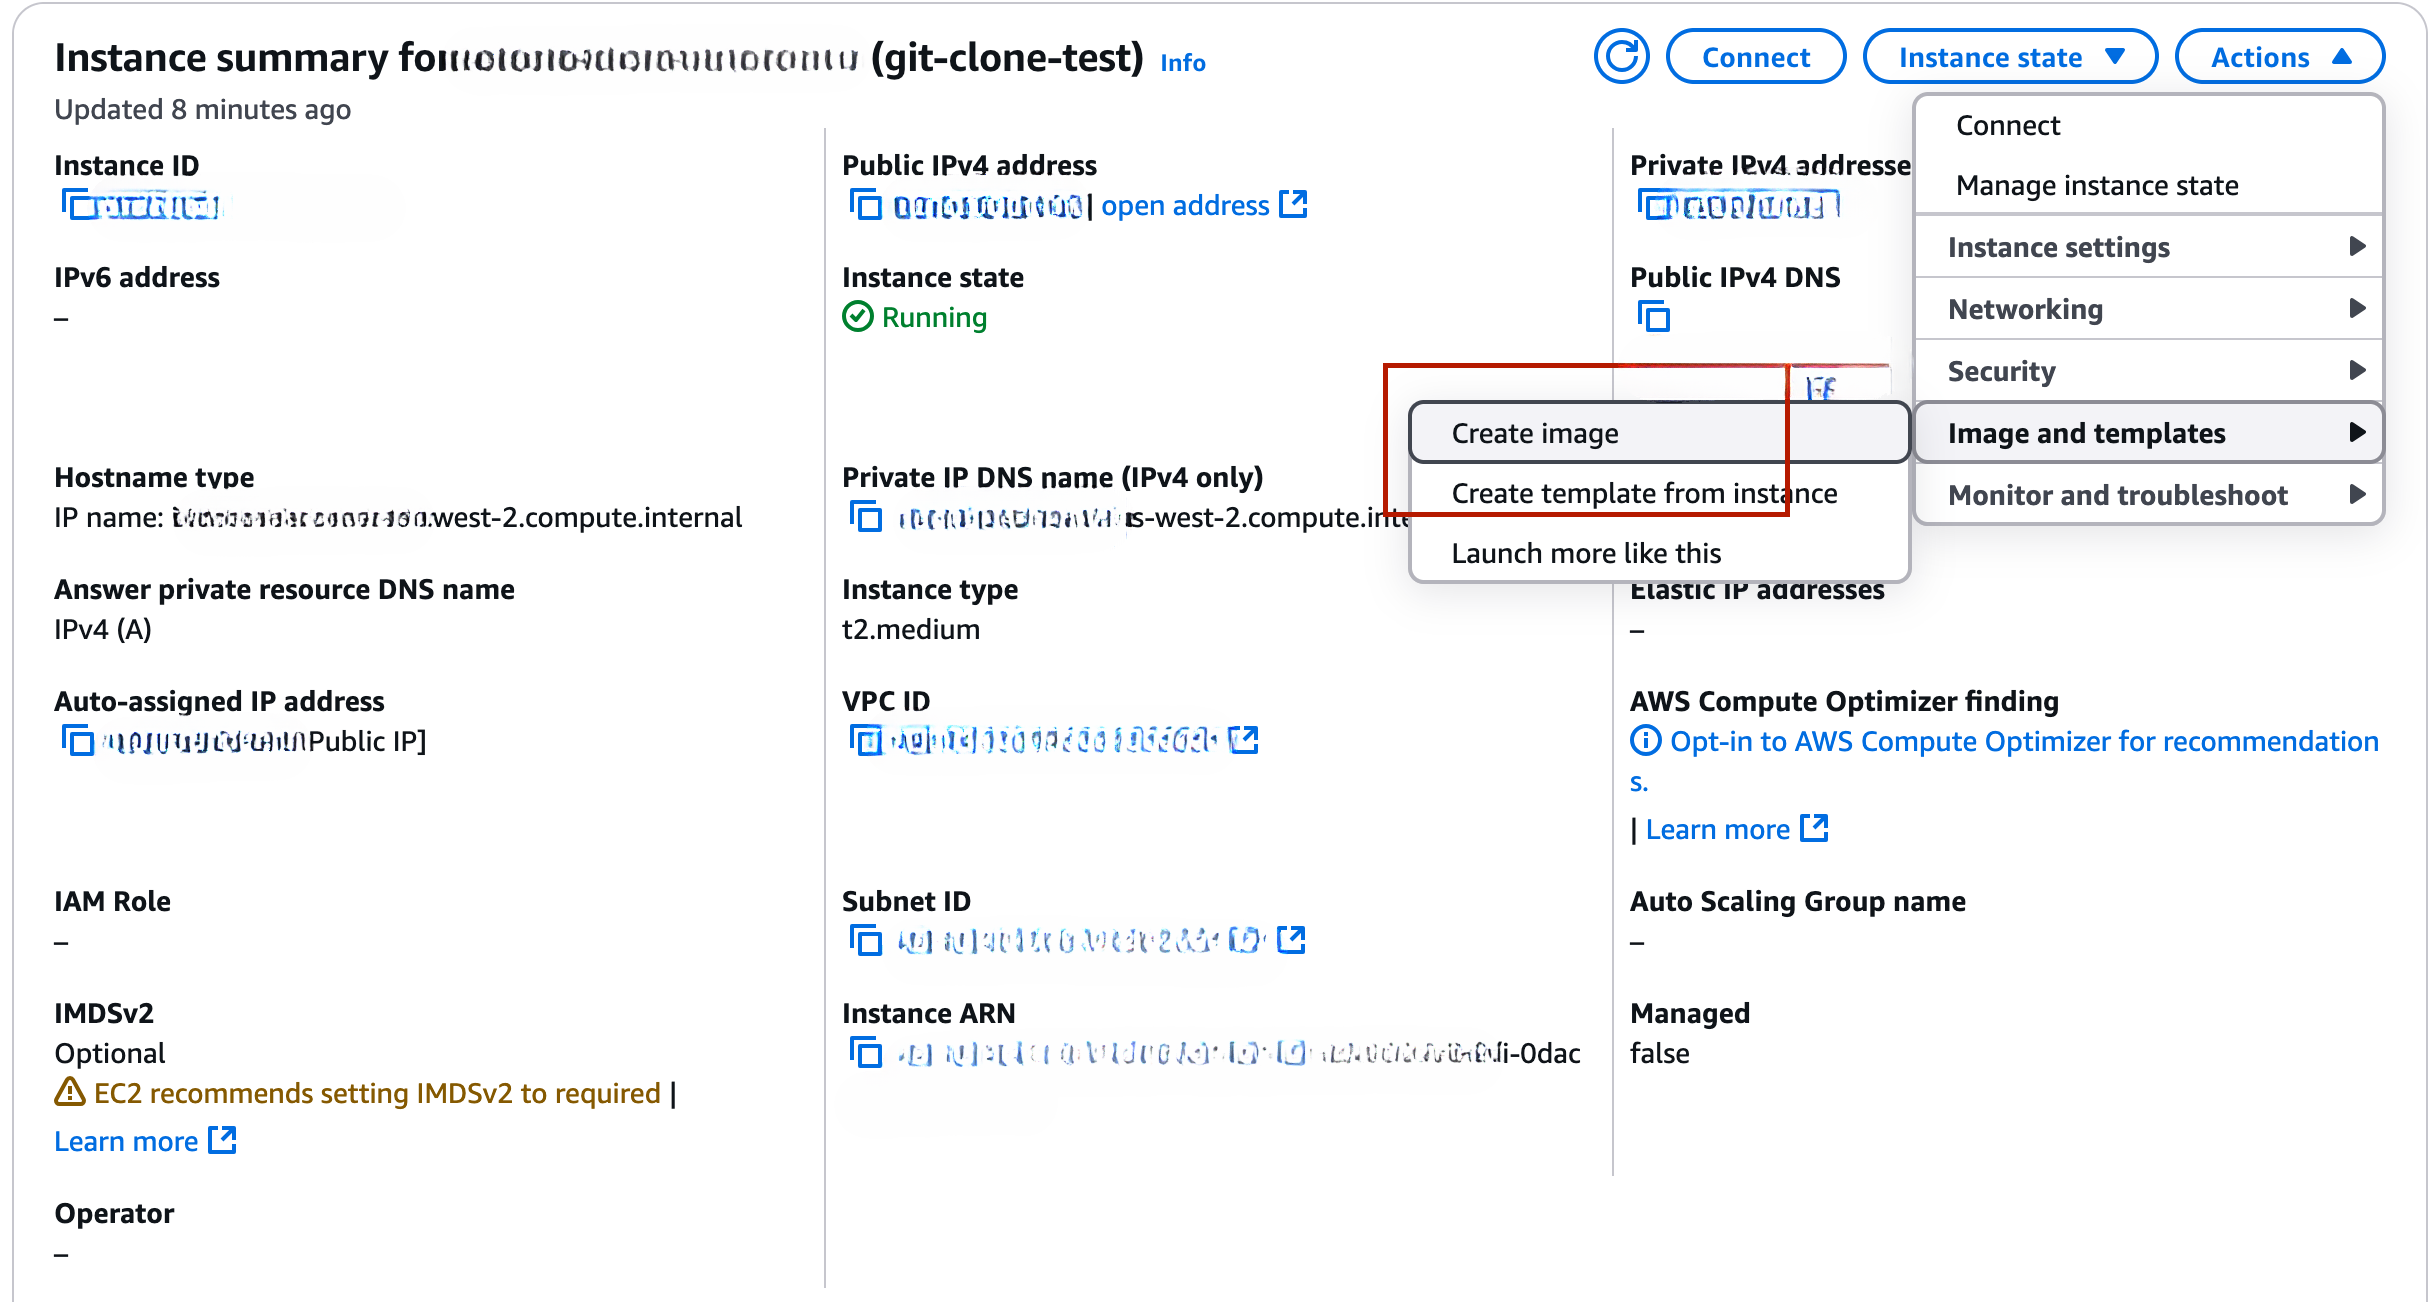Collapse the Actions dropdown

tap(2280, 57)
